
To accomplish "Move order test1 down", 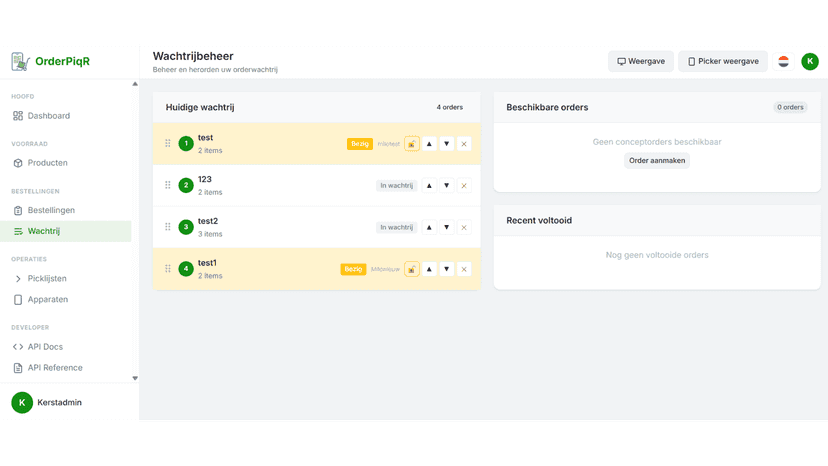I will click(x=447, y=269).
